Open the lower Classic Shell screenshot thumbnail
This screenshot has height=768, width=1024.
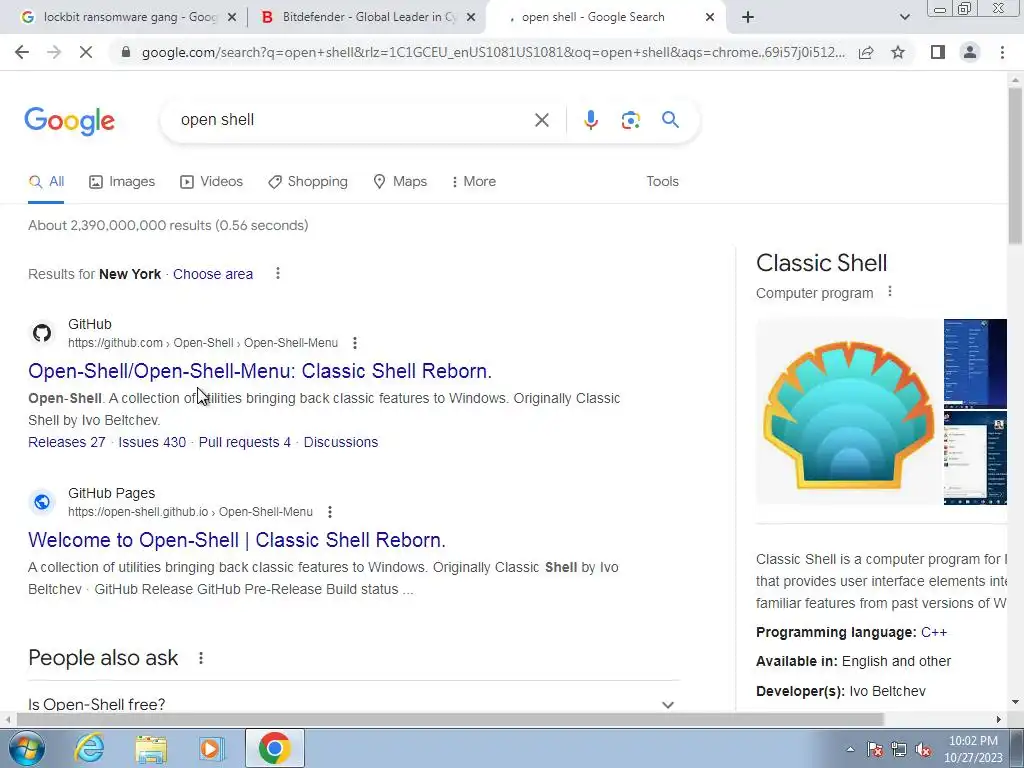click(975, 458)
